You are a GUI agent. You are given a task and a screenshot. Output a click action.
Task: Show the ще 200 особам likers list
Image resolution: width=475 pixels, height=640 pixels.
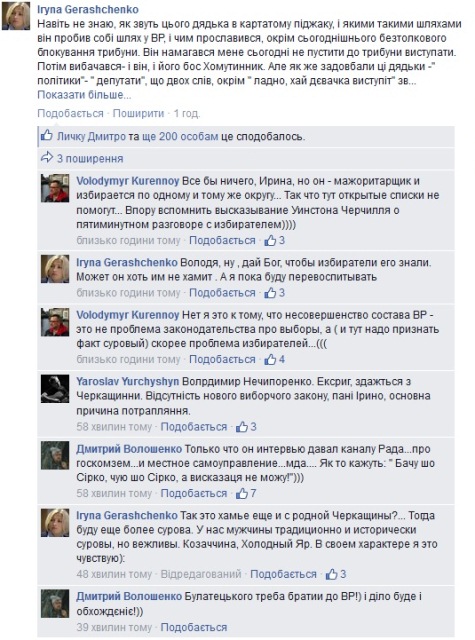point(180,136)
